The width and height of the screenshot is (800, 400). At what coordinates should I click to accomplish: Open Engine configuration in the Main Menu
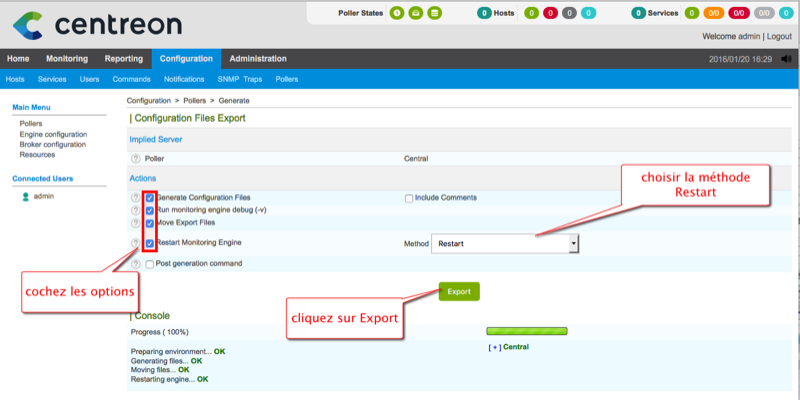pos(53,134)
